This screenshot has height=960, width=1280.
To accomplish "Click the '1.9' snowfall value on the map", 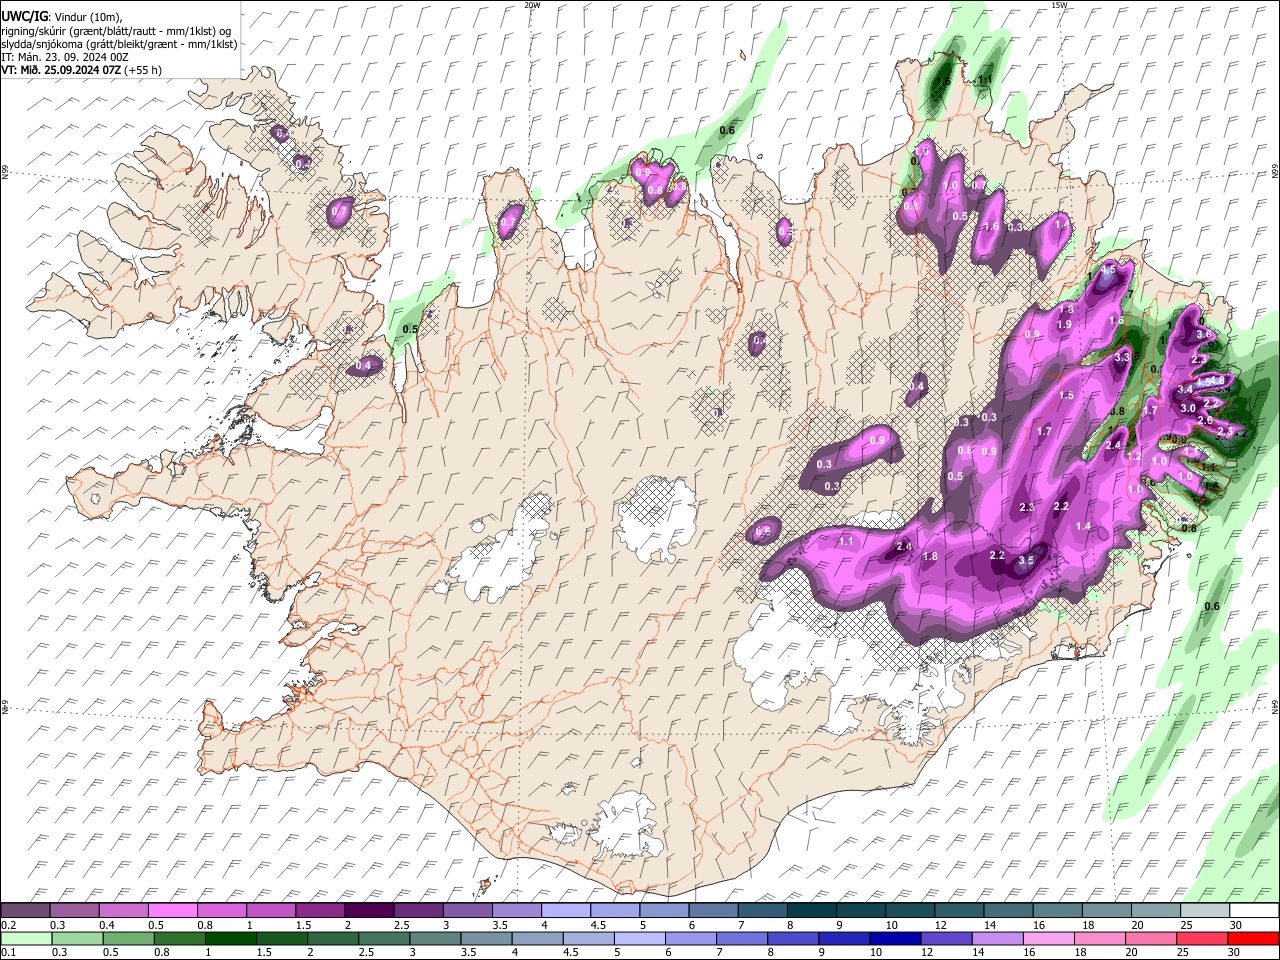I will [1065, 324].
